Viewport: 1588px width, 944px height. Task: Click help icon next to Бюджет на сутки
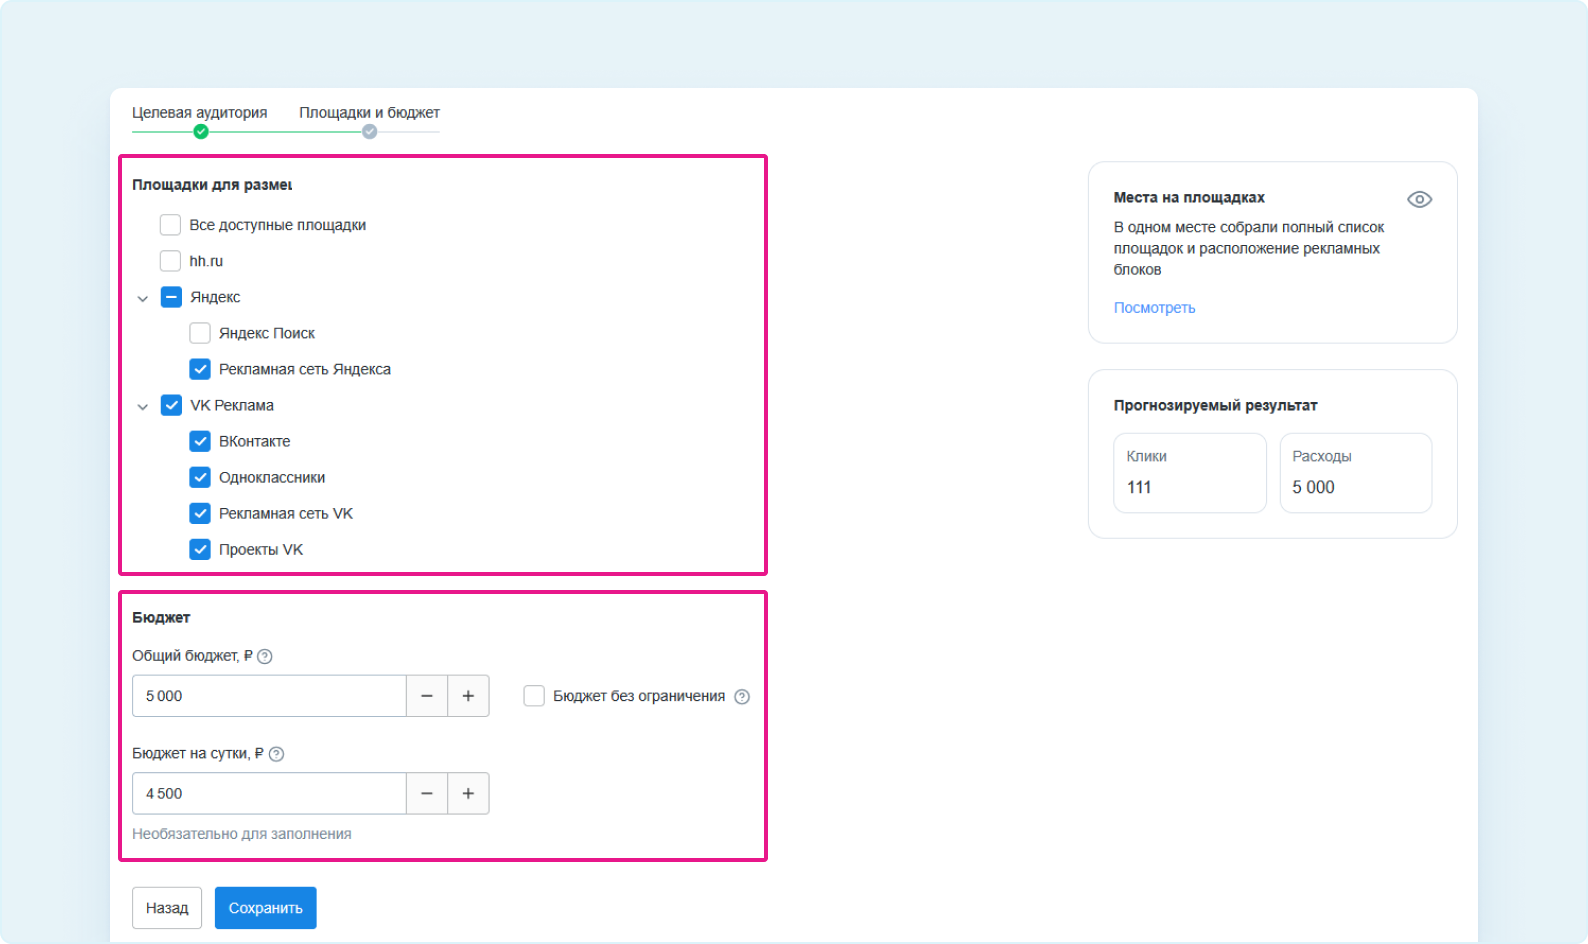pyautogui.click(x=277, y=754)
